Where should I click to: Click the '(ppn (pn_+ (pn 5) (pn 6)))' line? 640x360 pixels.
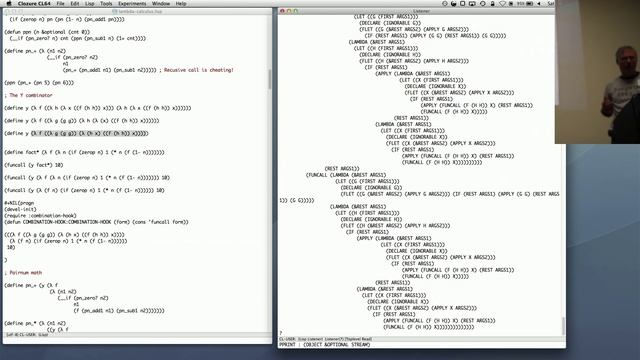39,82
